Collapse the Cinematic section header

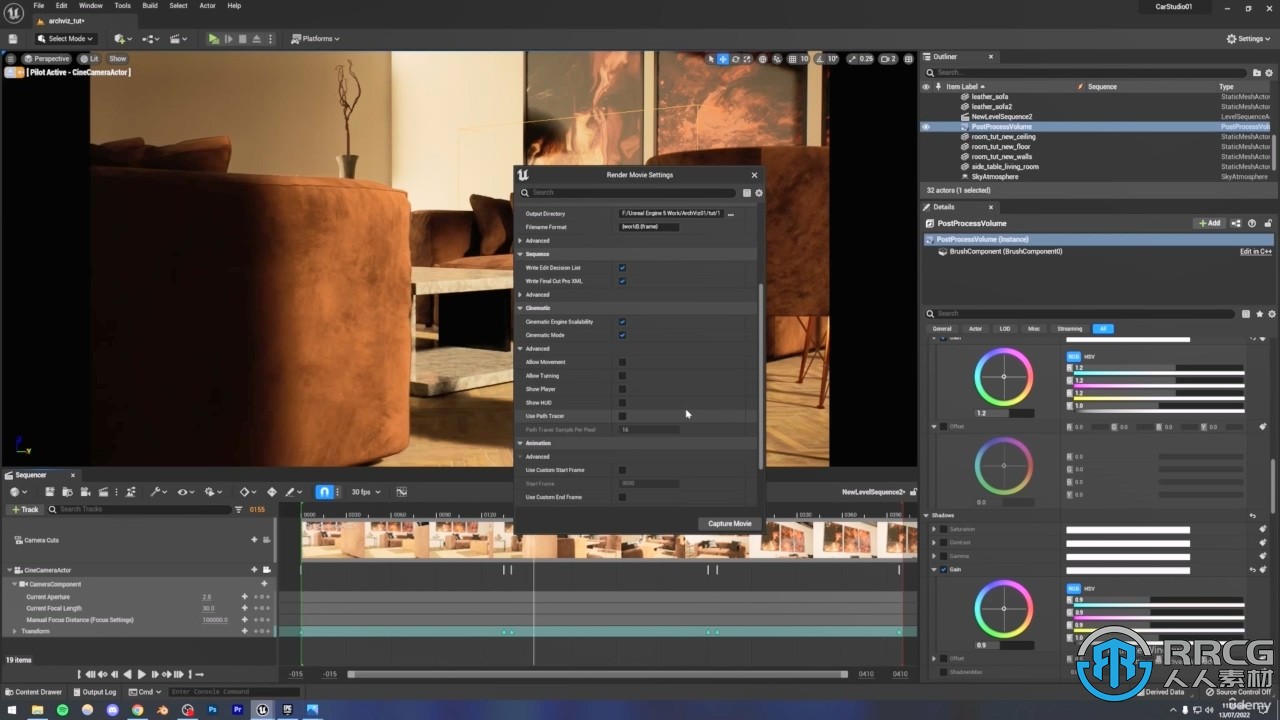point(520,308)
